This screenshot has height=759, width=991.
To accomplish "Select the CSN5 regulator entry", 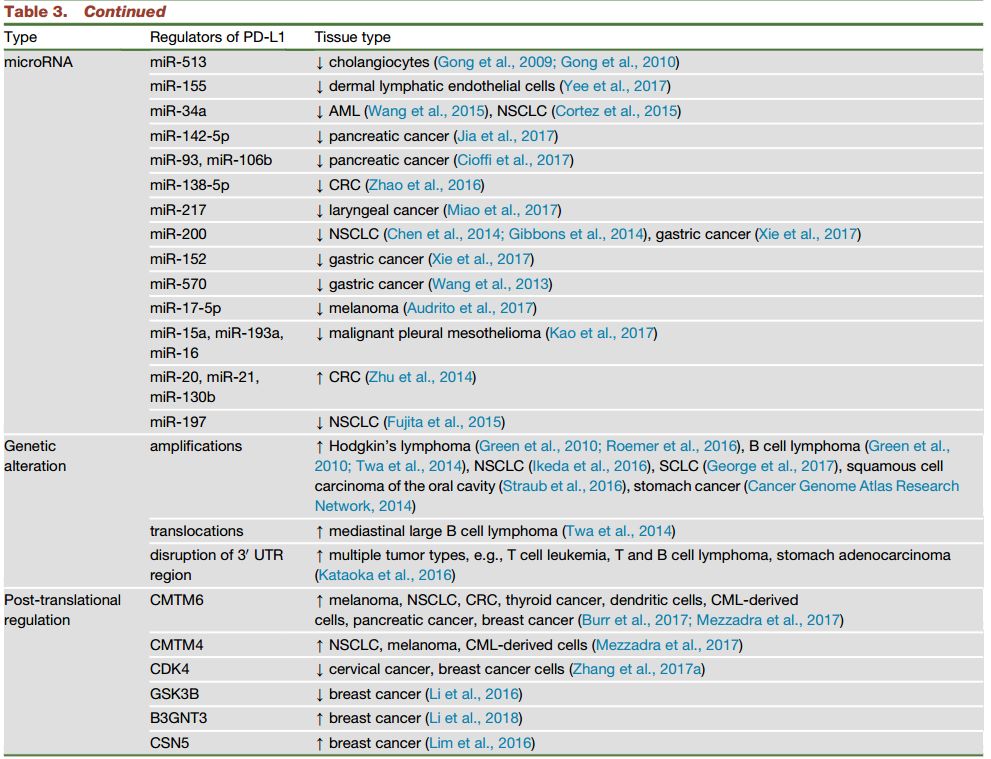I will pos(169,744).
